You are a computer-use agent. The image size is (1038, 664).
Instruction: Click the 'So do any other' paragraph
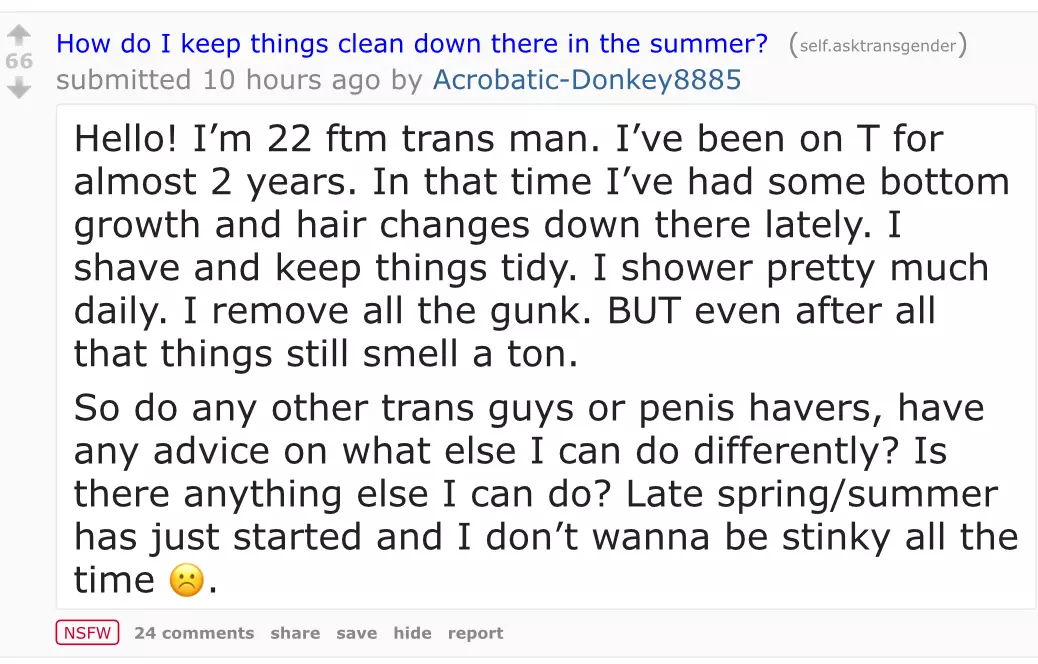coord(540,494)
